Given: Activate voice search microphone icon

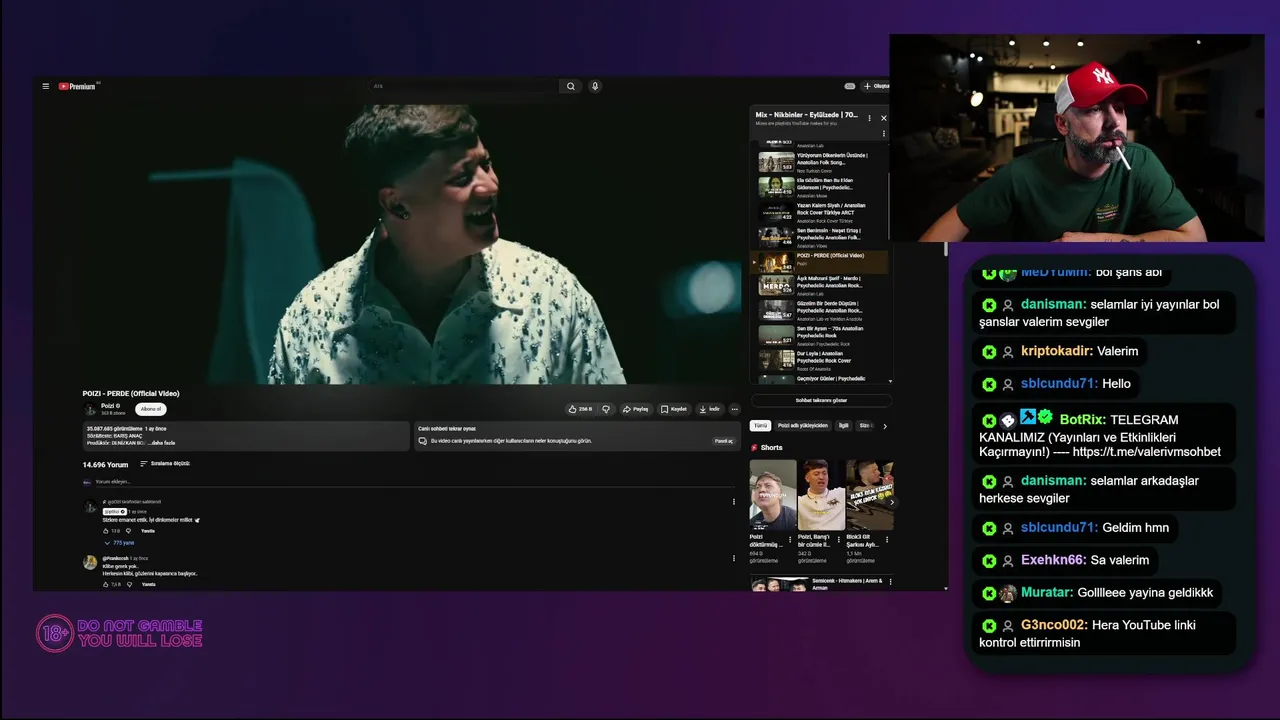Looking at the screenshot, I should 595,86.
